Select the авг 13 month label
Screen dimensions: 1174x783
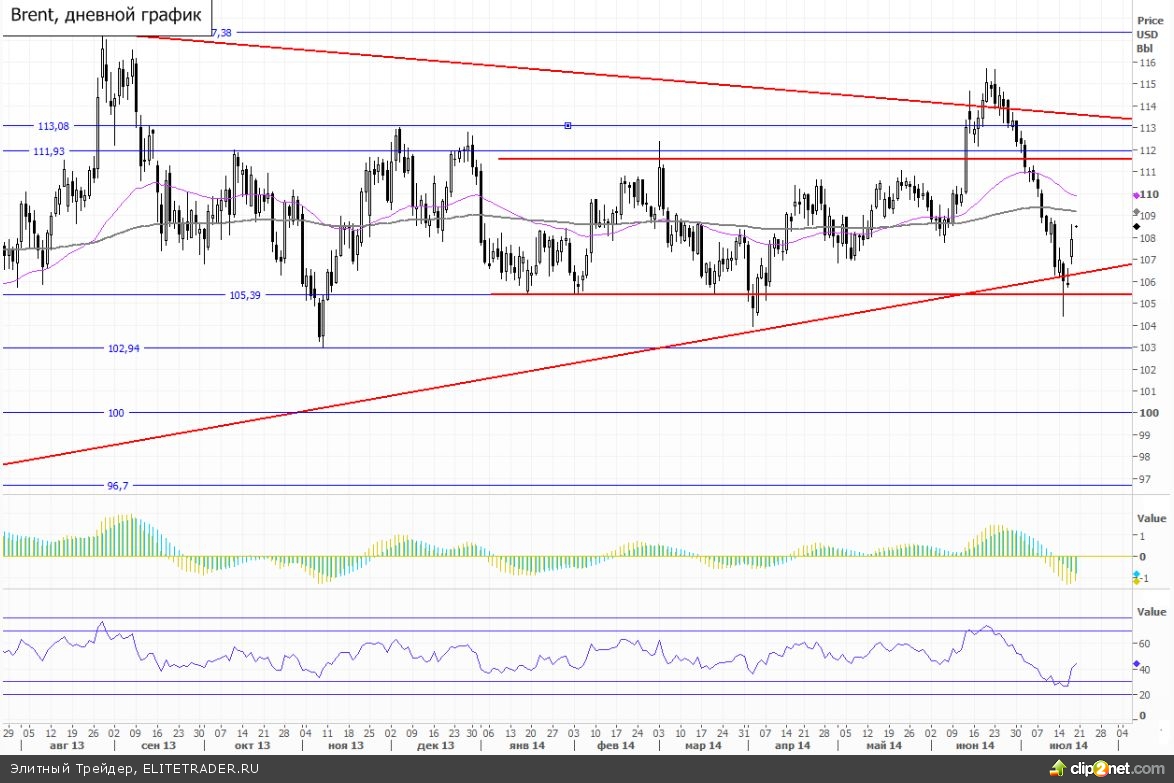[x=67, y=746]
